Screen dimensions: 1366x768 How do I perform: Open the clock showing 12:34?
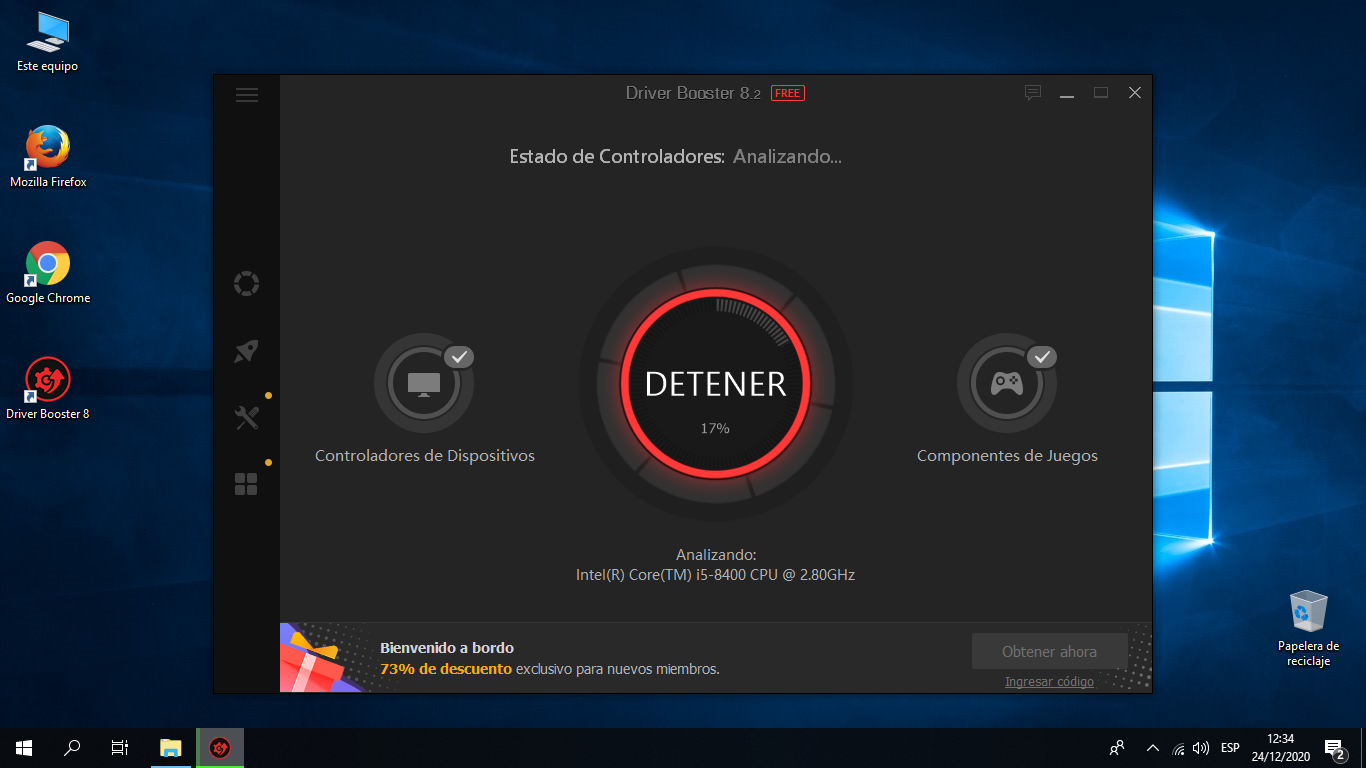pos(1280,748)
